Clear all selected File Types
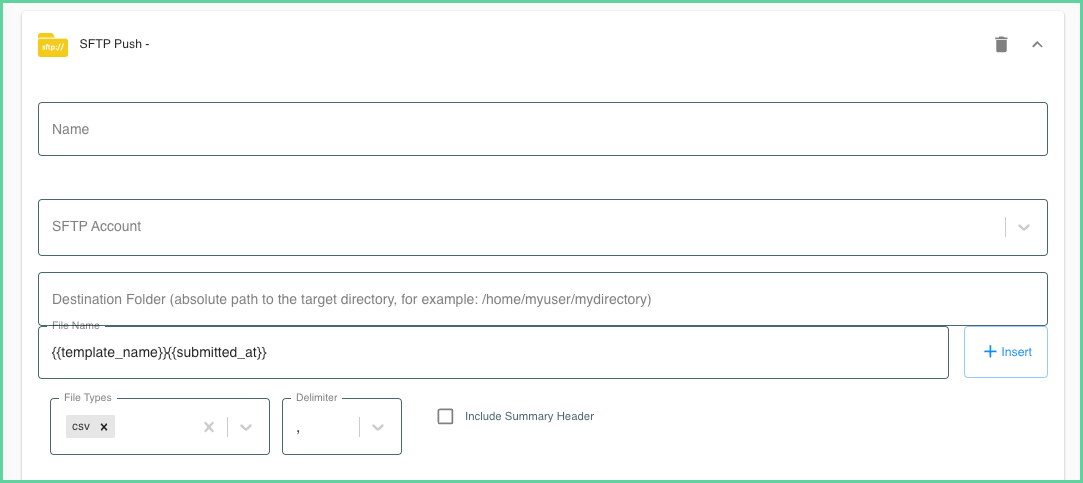The image size is (1083, 483). (x=209, y=427)
